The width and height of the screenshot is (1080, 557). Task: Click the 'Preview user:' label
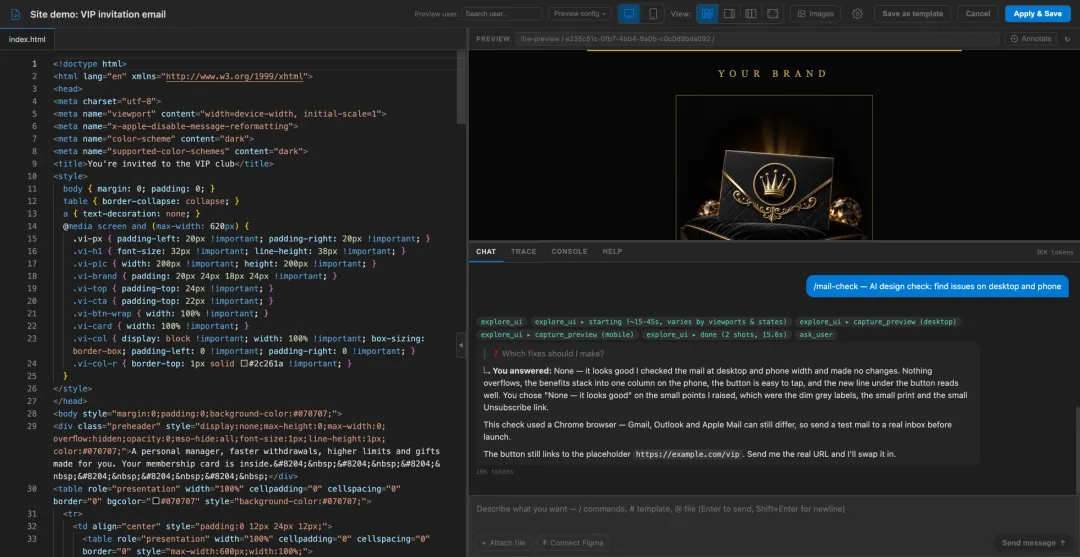coord(436,14)
